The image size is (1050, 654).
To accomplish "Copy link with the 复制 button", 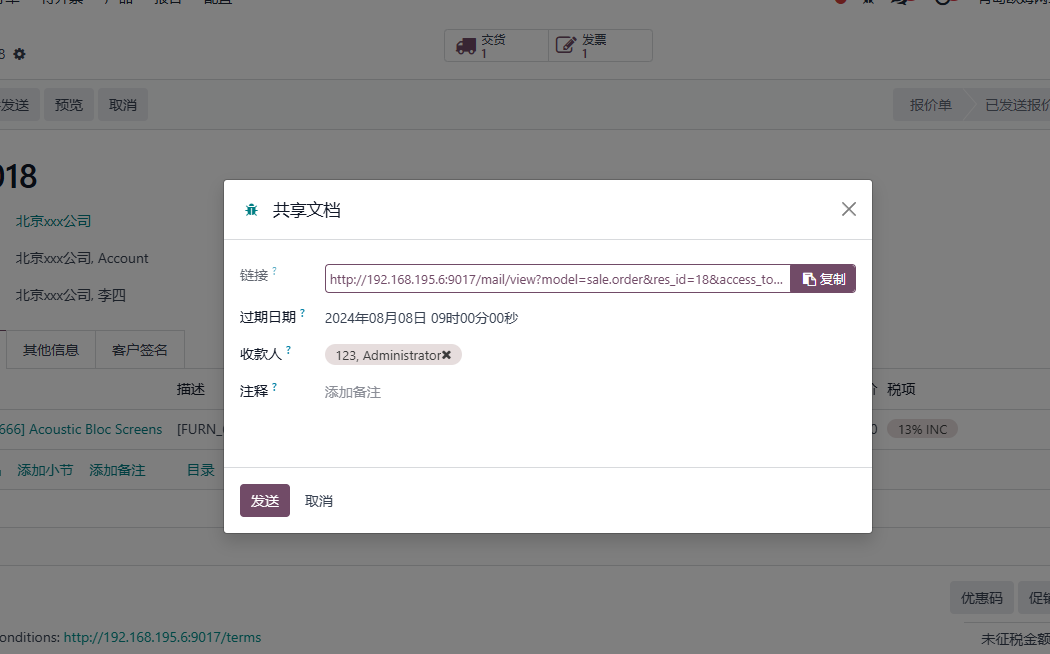I will point(823,278).
